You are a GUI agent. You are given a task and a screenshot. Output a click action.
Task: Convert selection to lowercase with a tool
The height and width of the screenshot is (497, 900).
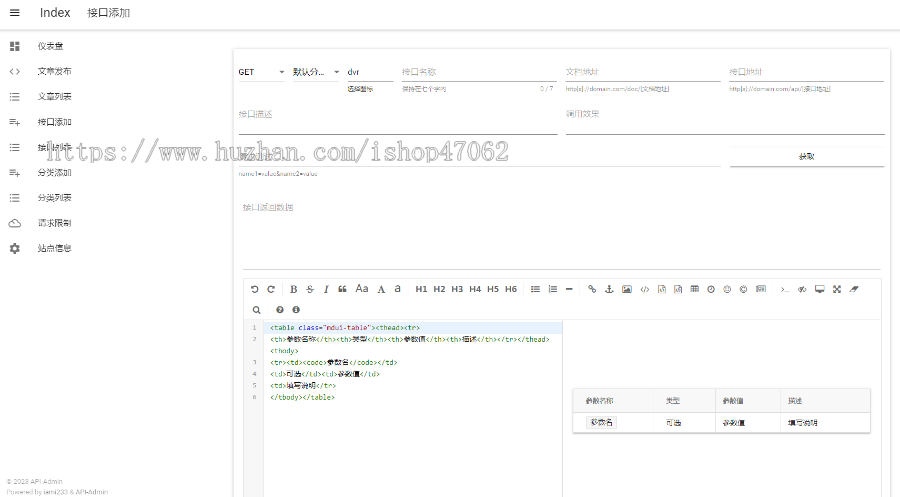click(x=397, y=289)
